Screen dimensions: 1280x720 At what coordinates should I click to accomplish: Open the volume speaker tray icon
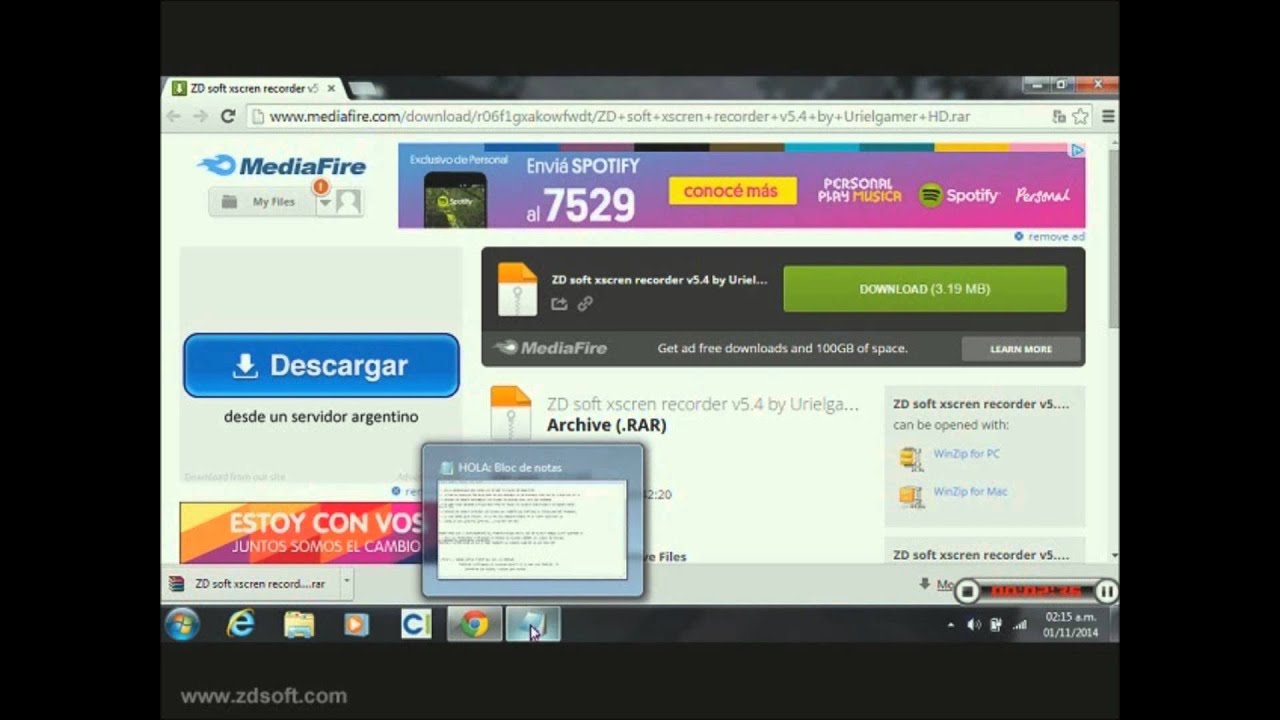(x=974, y=625)
